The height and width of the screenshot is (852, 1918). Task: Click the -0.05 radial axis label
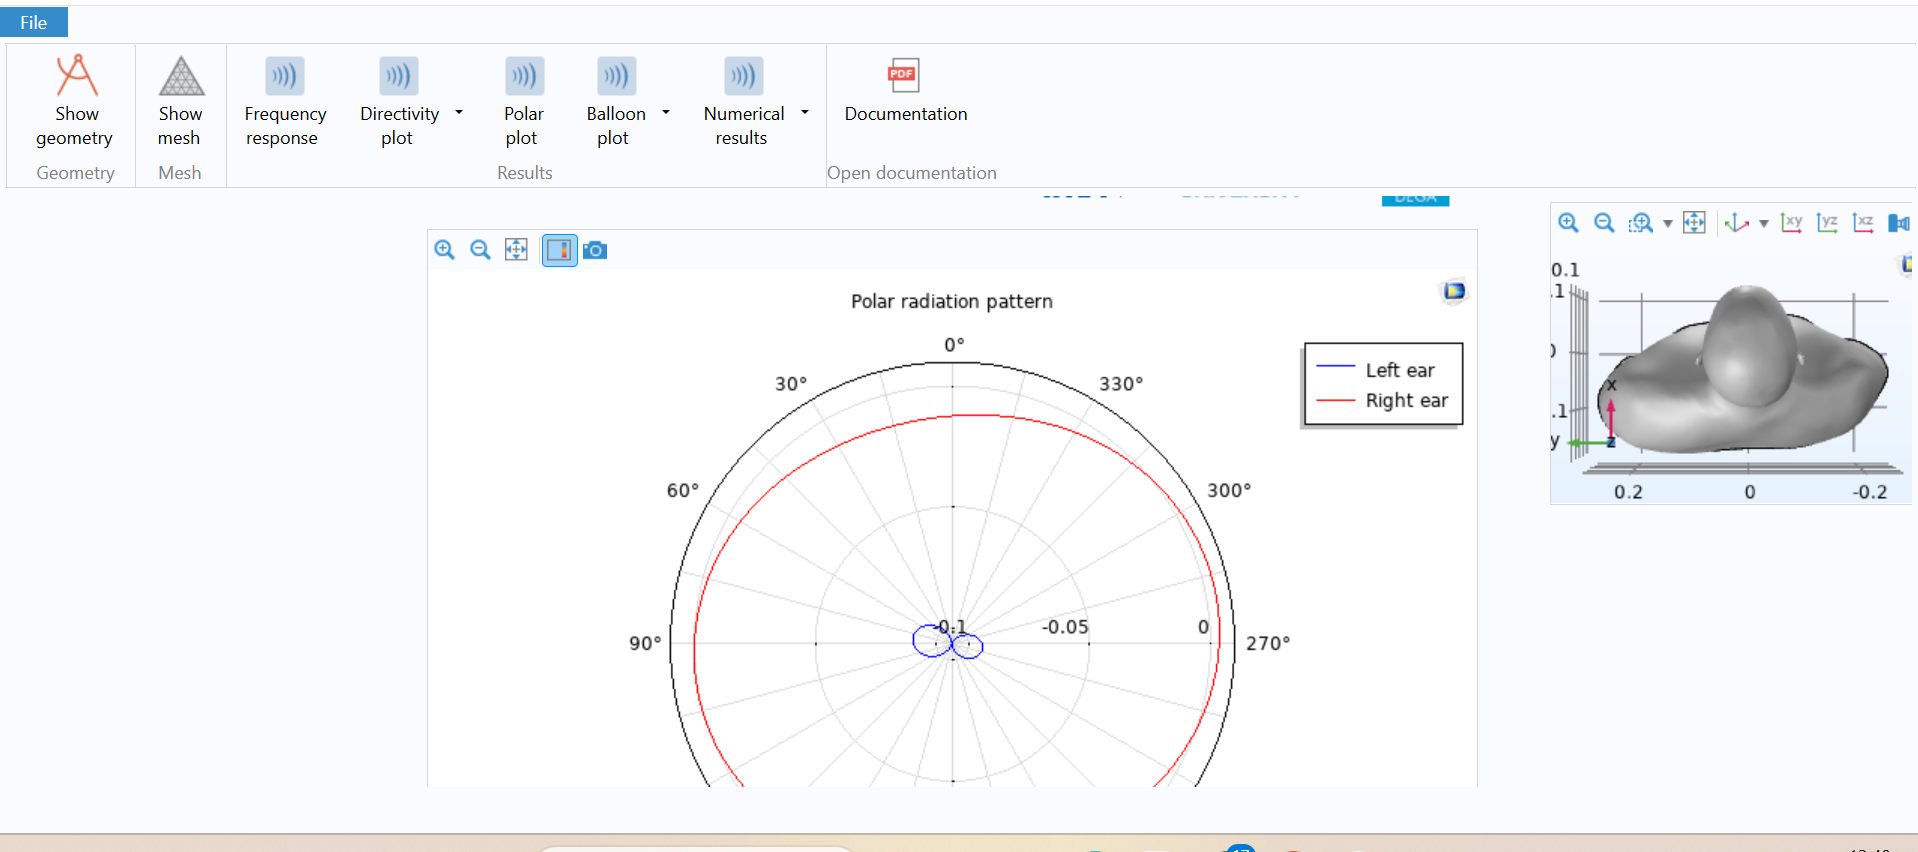coord(1065,627)
